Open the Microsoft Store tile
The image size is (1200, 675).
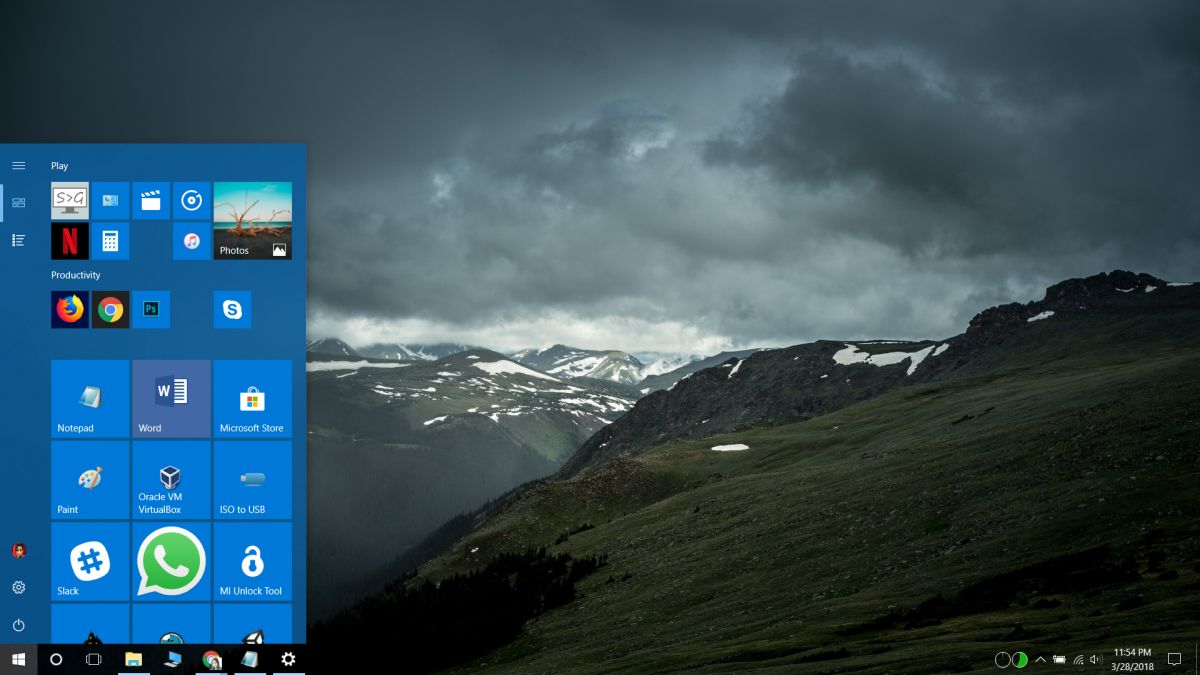pyautogui.click(x=253, y=398)
